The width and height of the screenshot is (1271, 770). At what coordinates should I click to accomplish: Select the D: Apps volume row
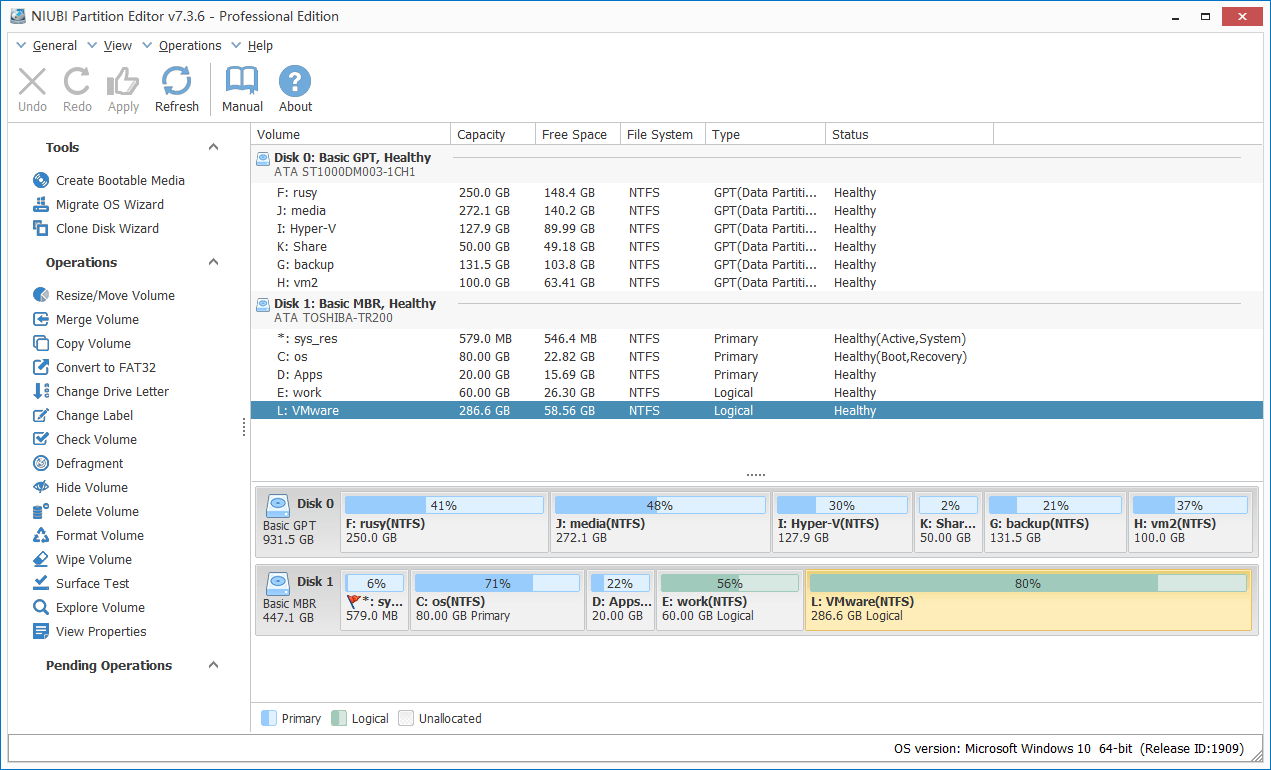tap(757, 374)
